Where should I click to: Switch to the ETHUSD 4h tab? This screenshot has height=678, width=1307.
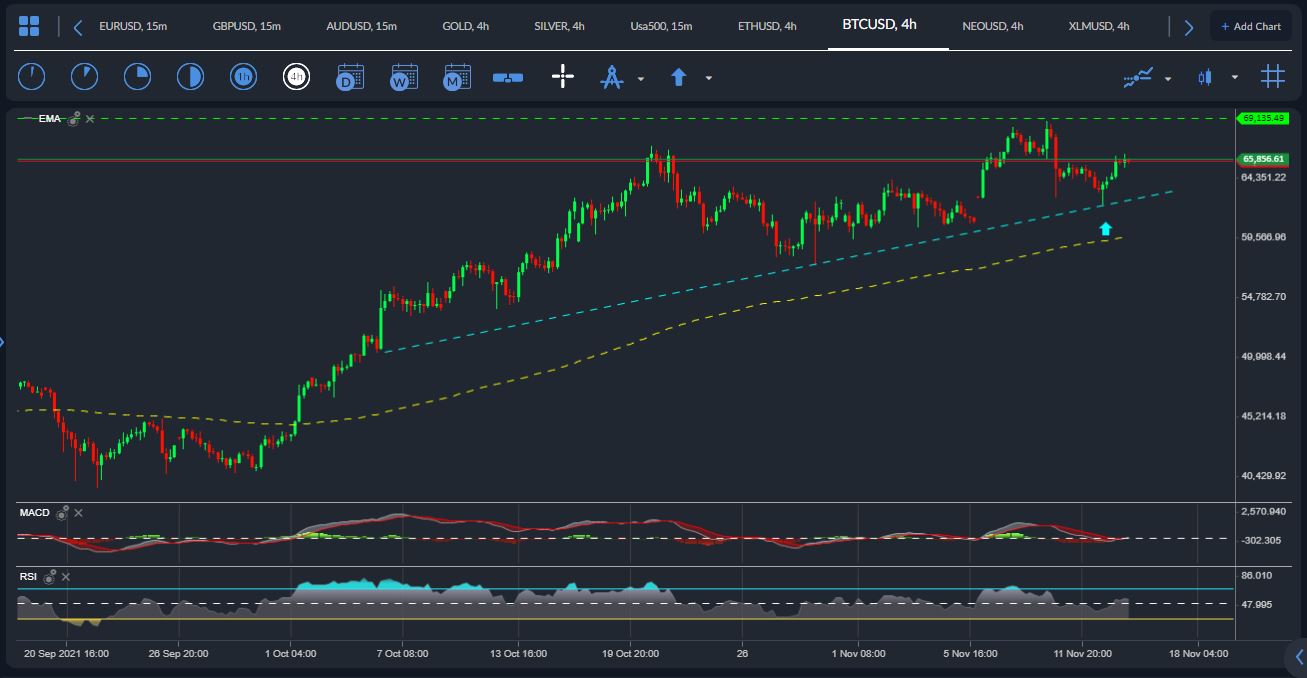click(x=767, y=26)
